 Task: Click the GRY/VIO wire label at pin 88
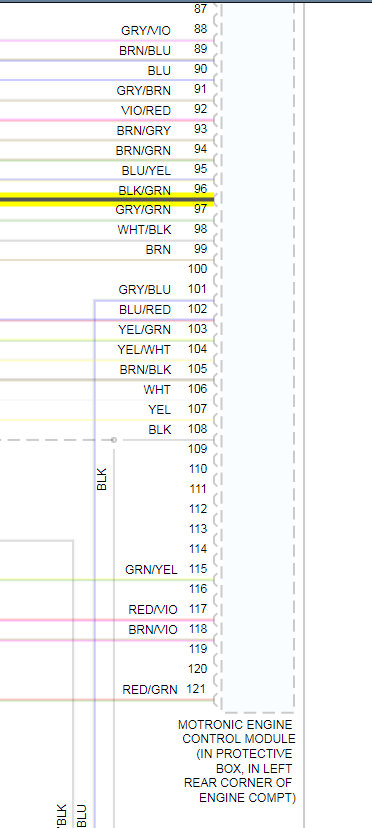pos(146,31)
